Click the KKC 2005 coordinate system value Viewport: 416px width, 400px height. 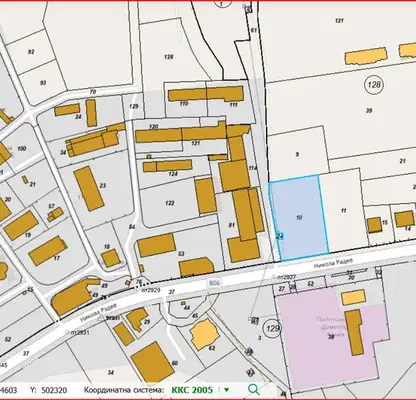pyautogui.click(x=192, y=390)
